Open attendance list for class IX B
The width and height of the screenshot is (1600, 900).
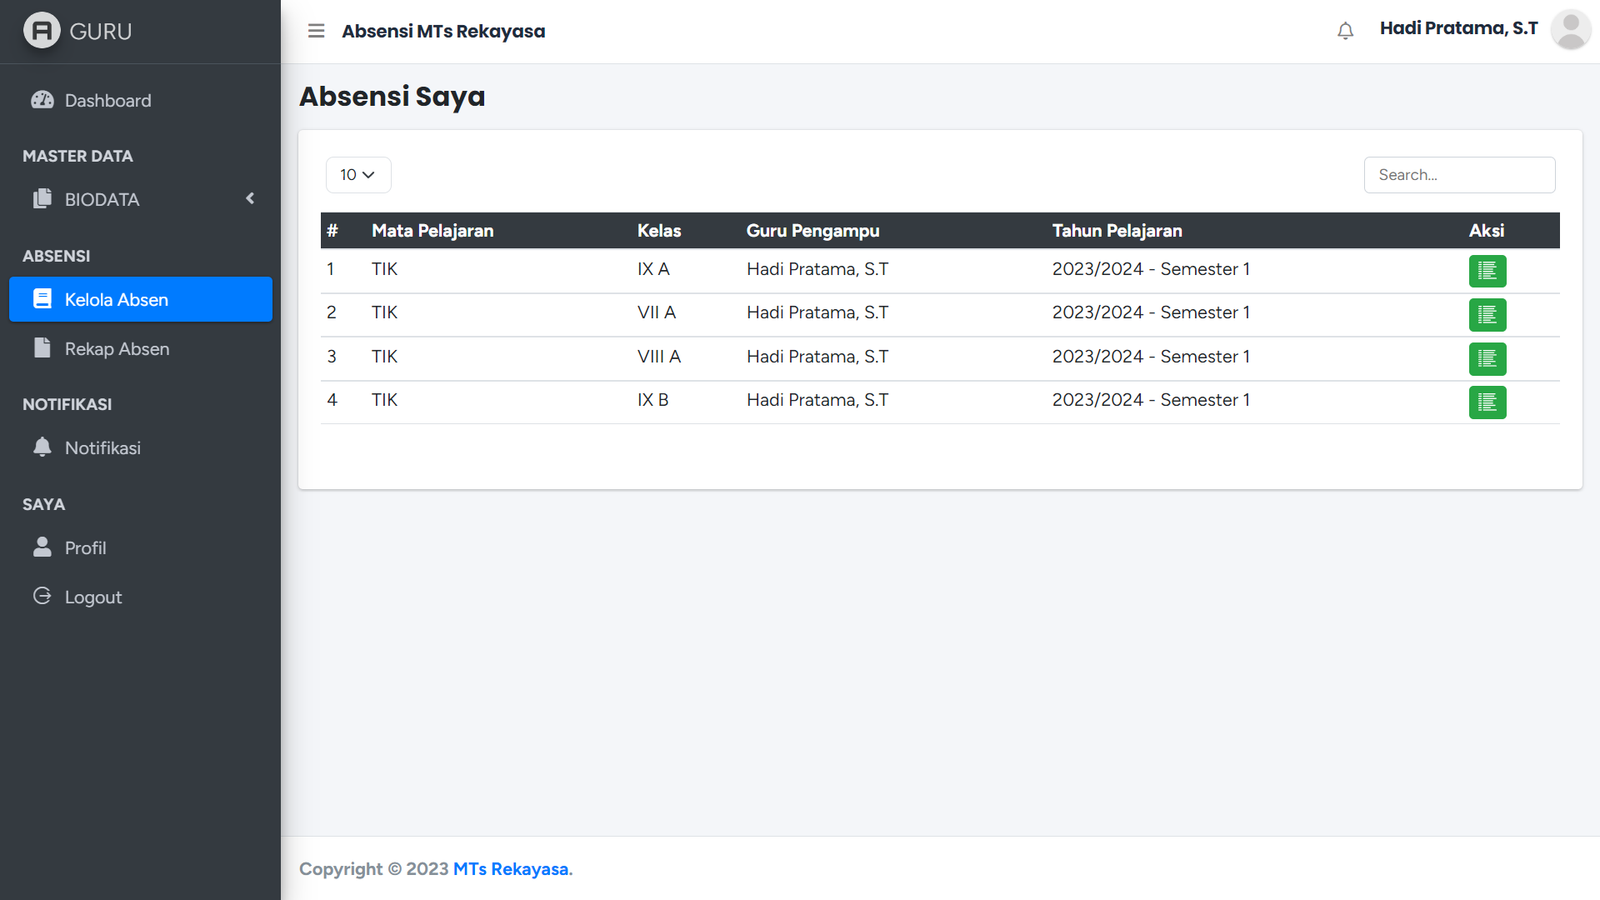pyautogui.click(x=1487, y=403)
